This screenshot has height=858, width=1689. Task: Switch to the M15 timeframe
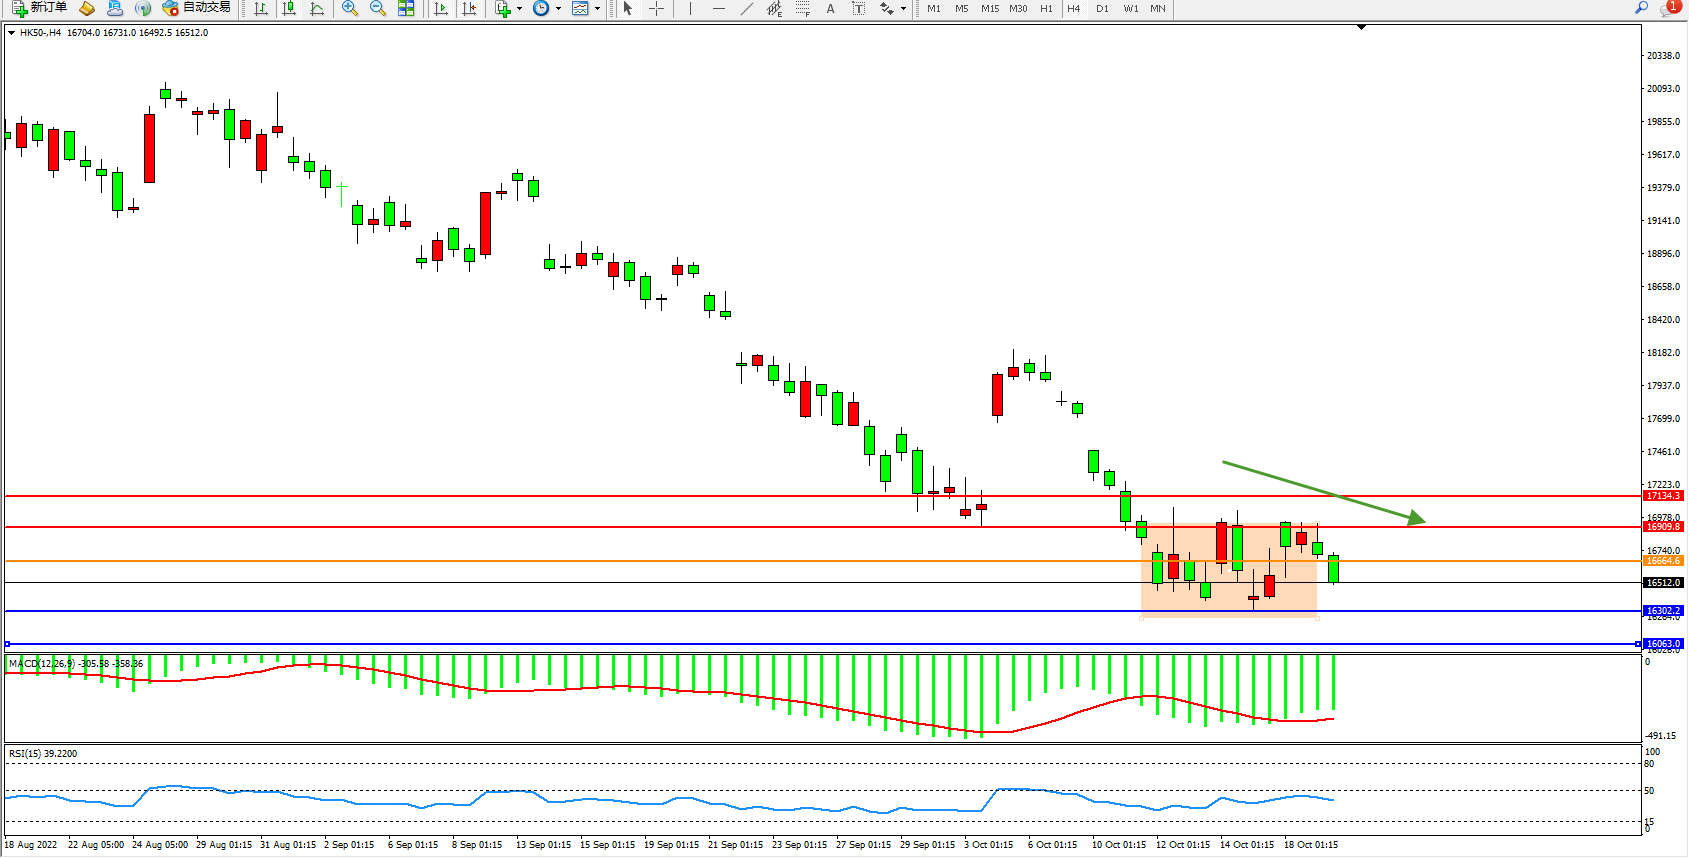coord(990,9)
